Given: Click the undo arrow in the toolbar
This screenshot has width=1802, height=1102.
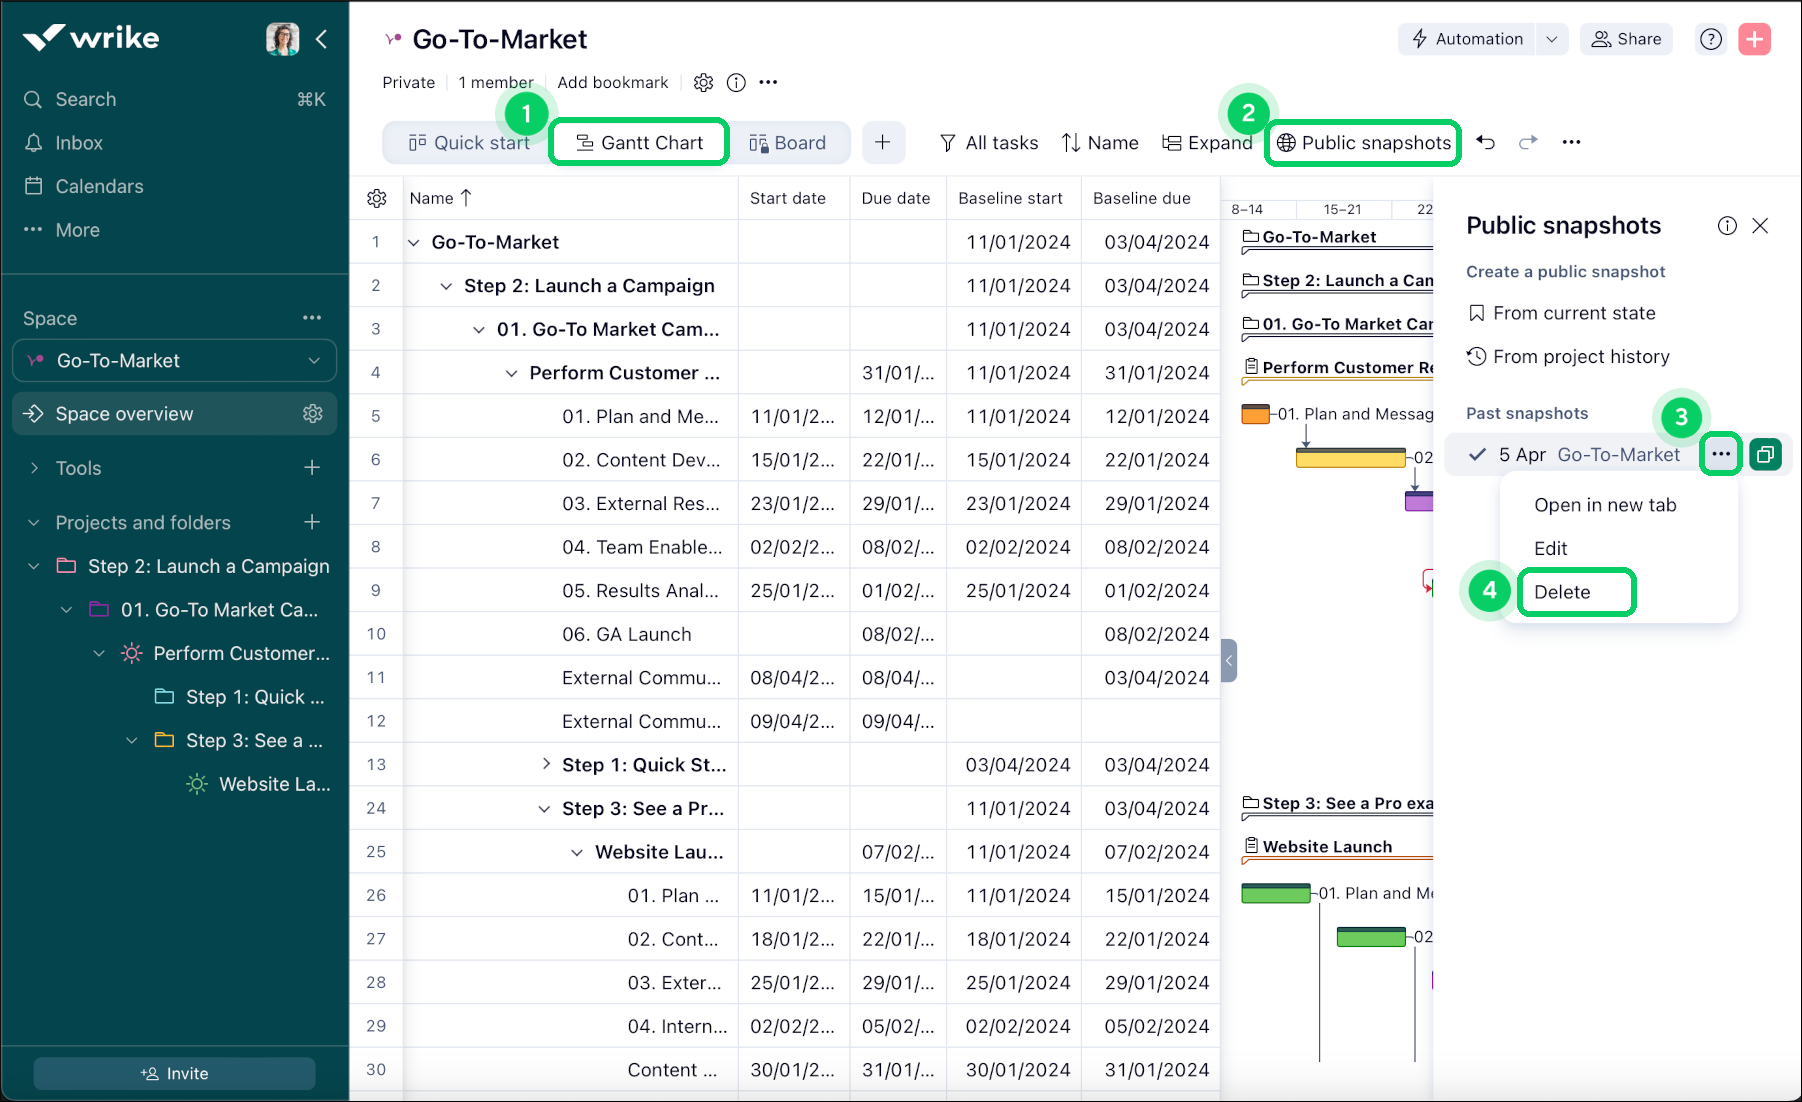Looking at the screenshot, I should coord(1486,142).
